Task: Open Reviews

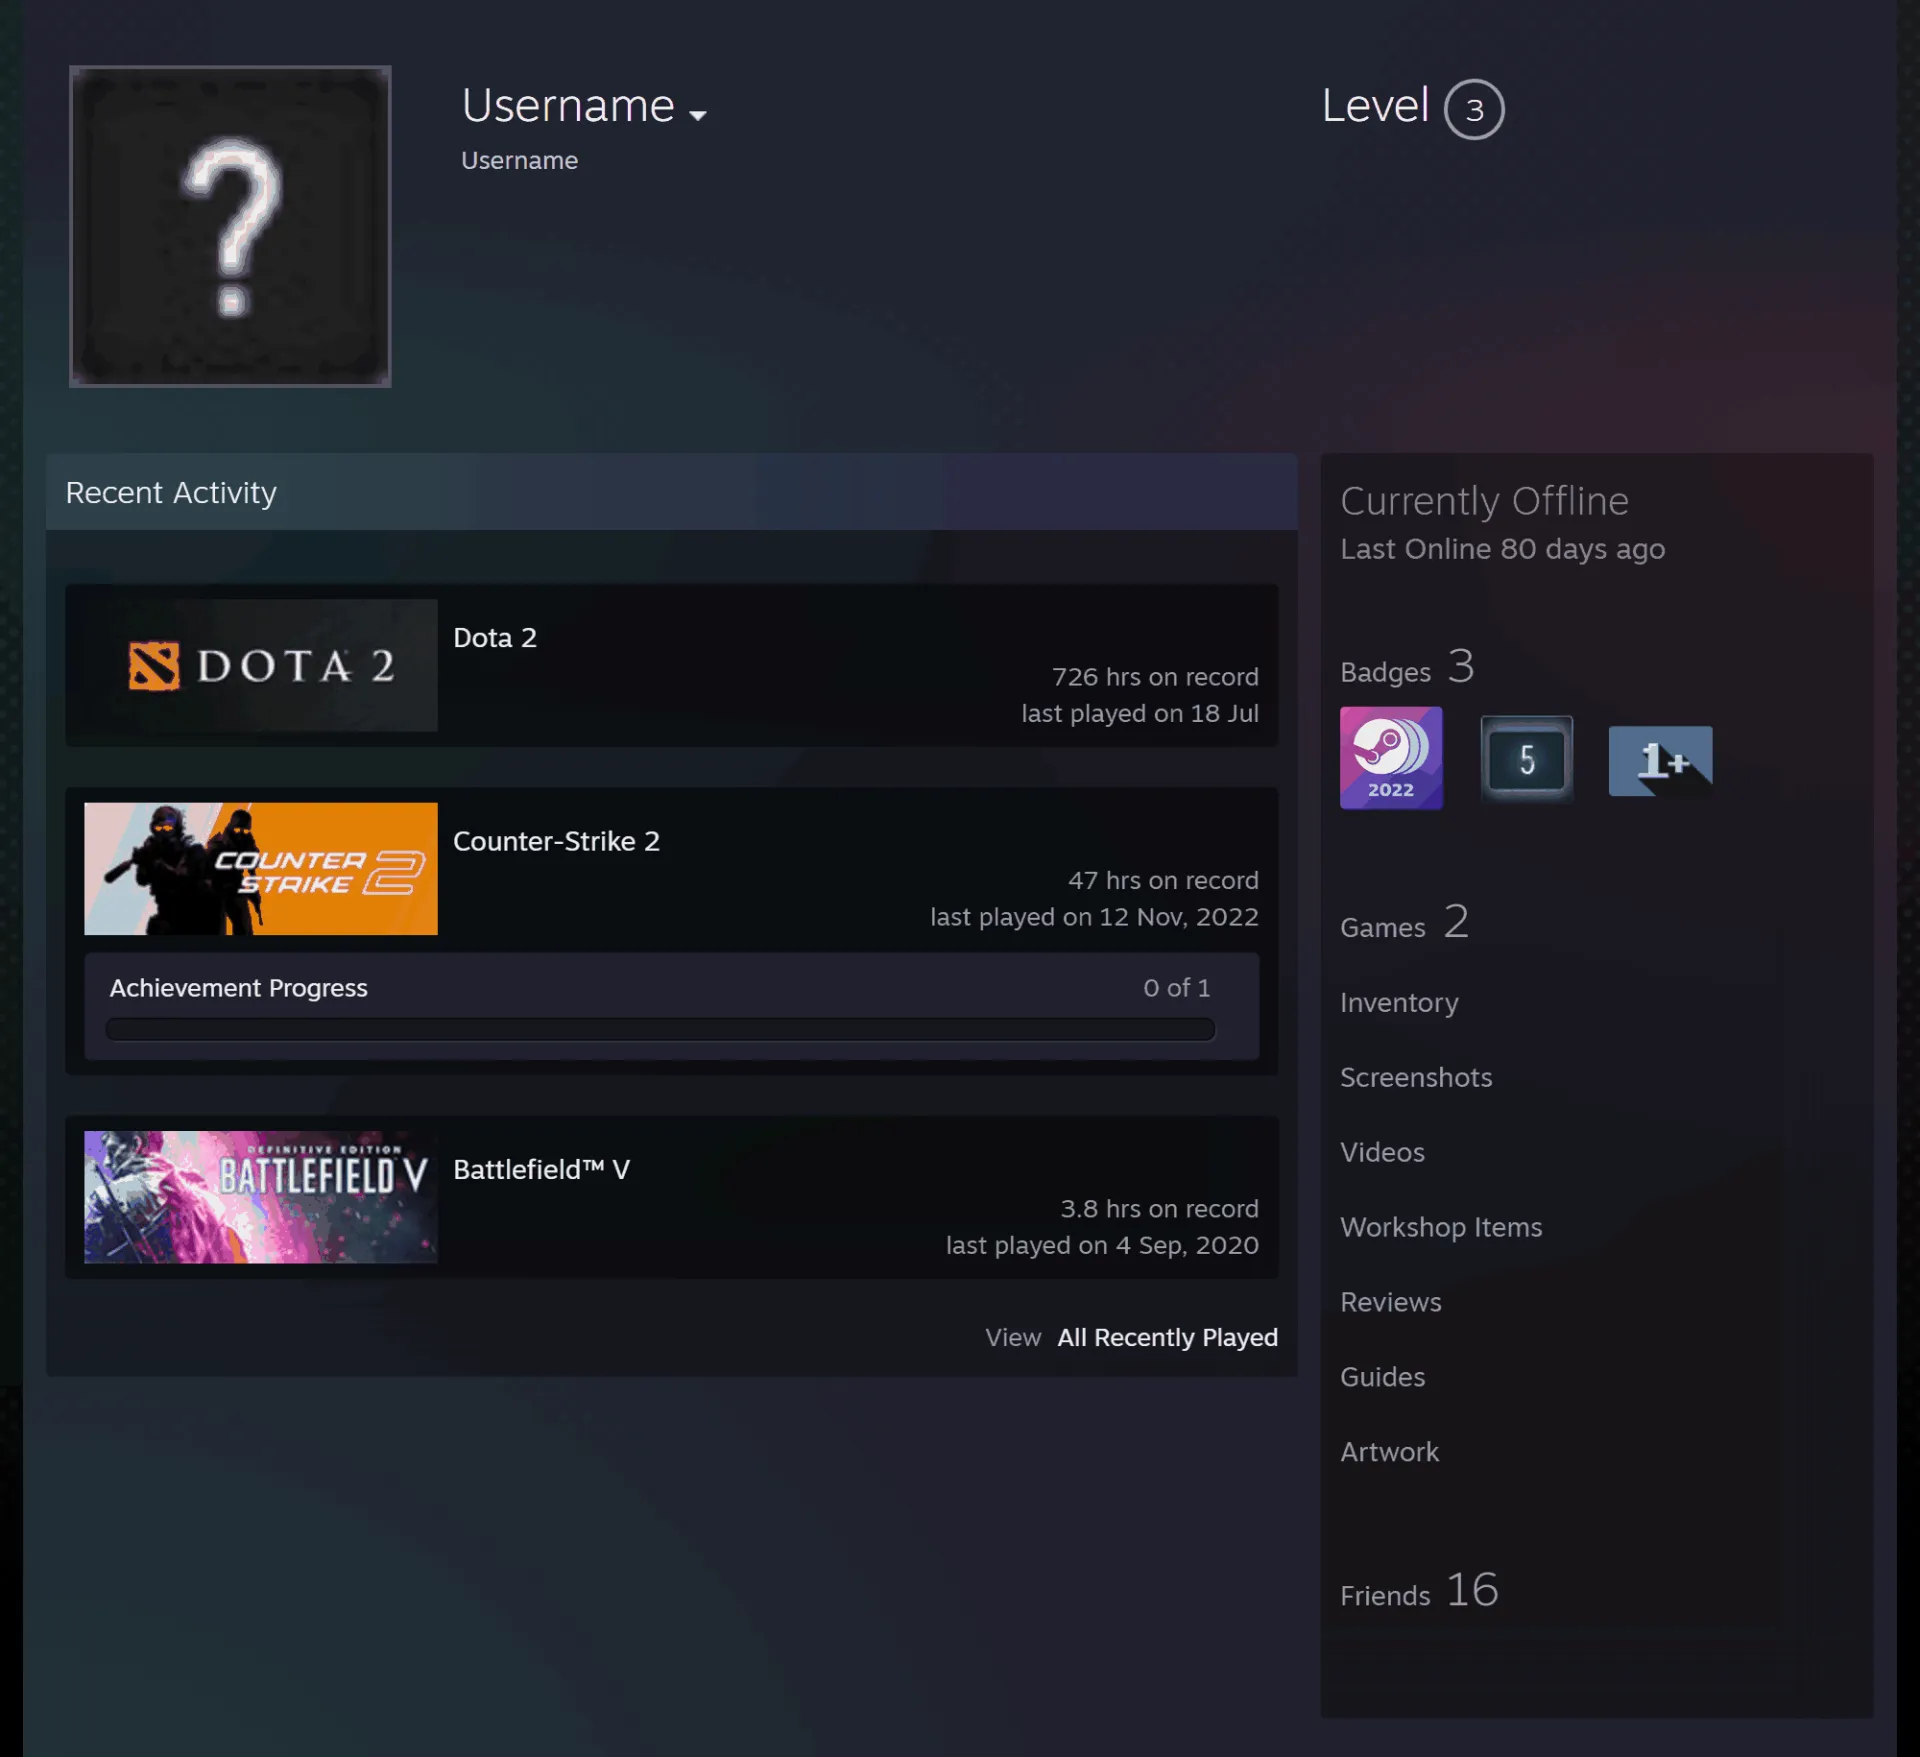Action: (1391, 1302)
